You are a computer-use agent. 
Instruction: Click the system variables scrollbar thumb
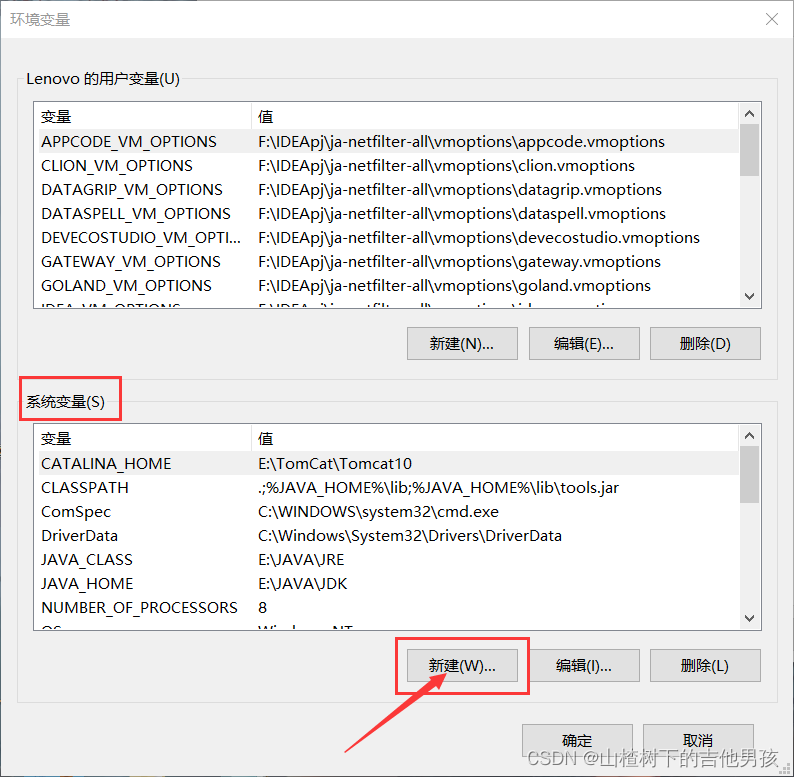(749, 475)
